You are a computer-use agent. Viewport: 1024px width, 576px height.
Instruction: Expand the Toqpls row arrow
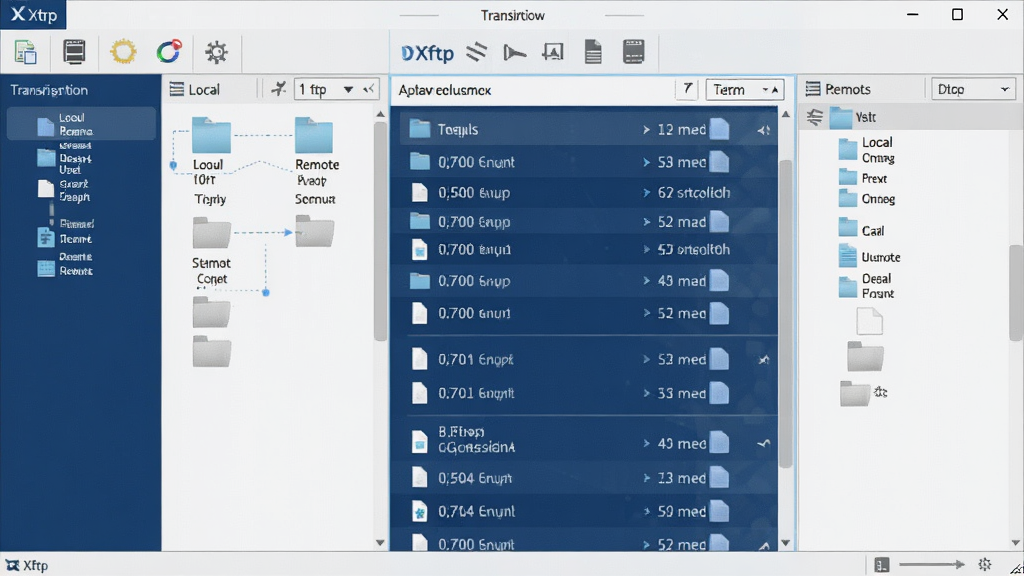point(646,130)
